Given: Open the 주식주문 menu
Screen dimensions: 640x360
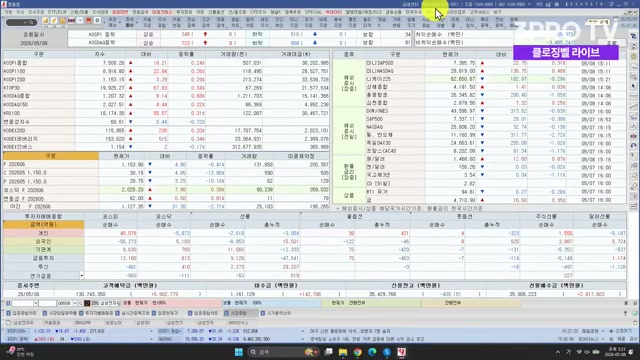Looking at the screenshot, I should [36, 12].
